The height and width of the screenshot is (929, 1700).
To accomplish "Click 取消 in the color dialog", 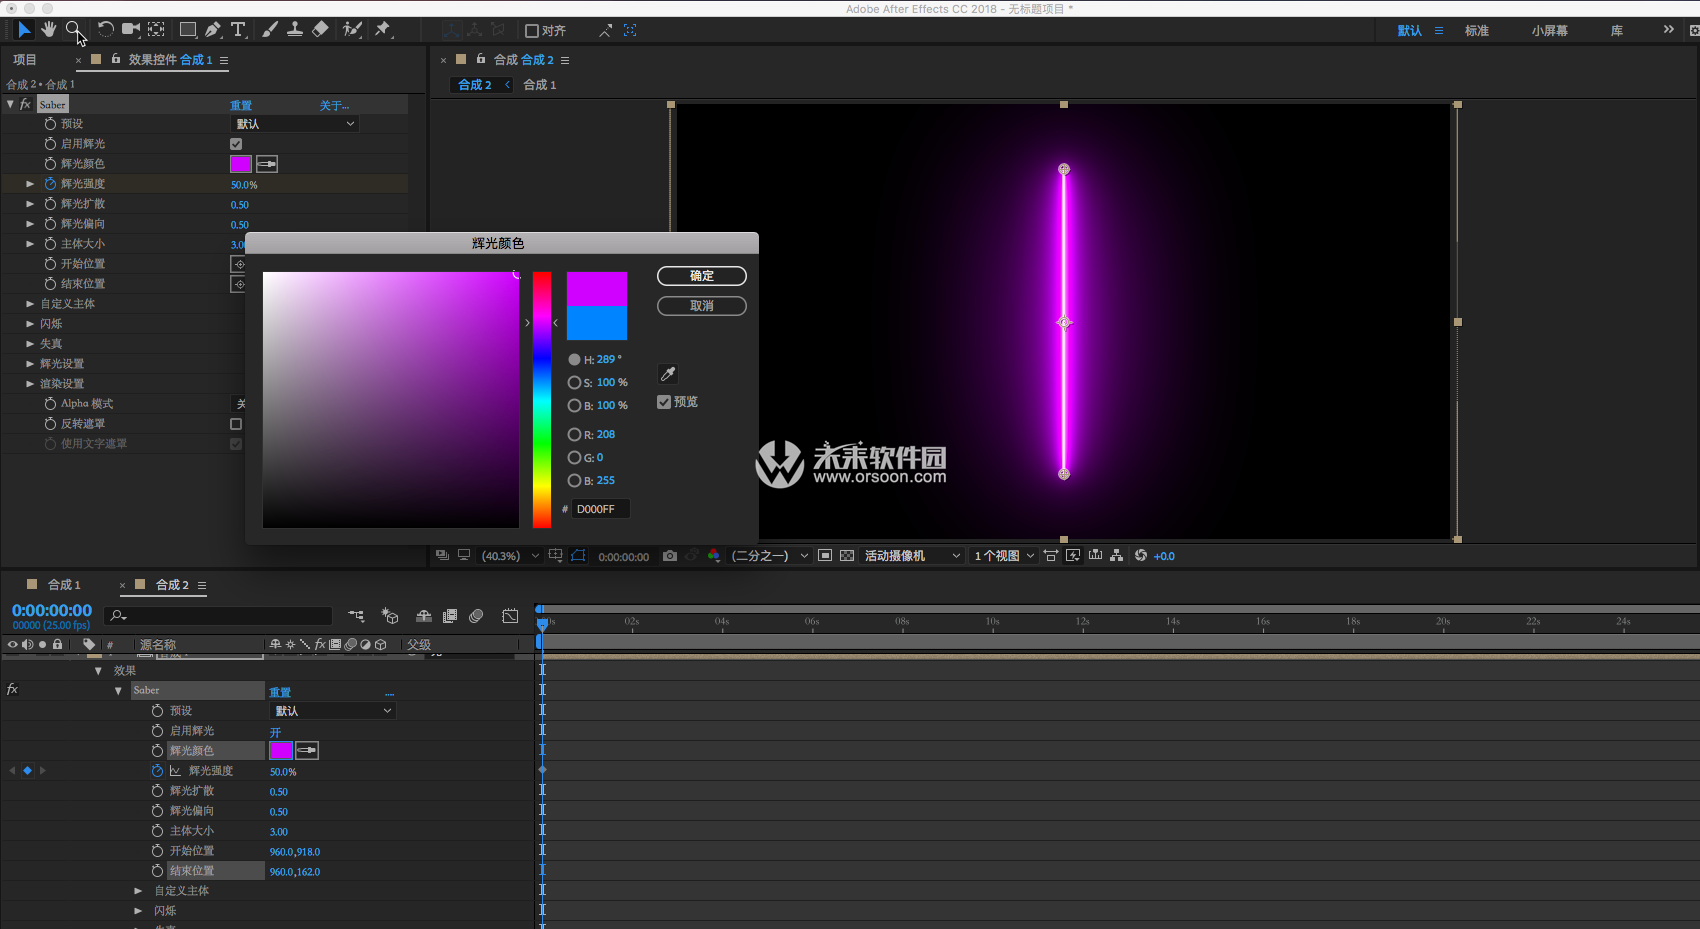I will pyautogui.click(x=702, y=306).
